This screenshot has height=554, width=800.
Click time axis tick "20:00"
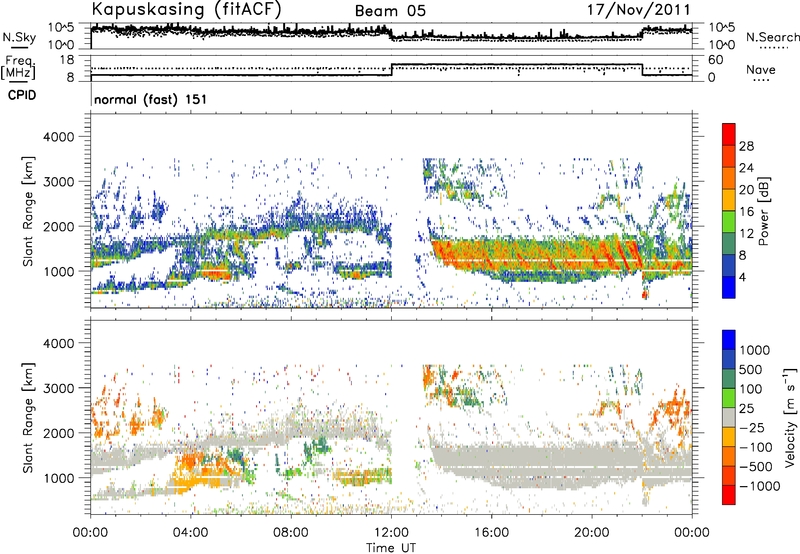point(592,533)
